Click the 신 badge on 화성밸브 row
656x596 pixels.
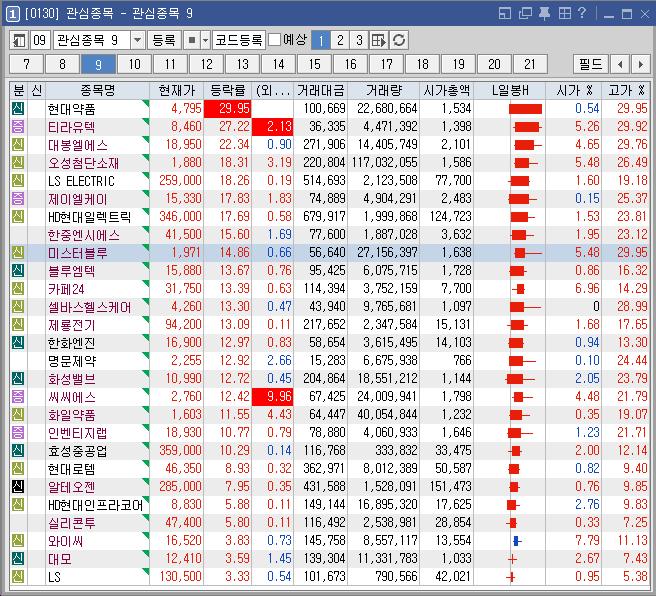pos(18,379)
